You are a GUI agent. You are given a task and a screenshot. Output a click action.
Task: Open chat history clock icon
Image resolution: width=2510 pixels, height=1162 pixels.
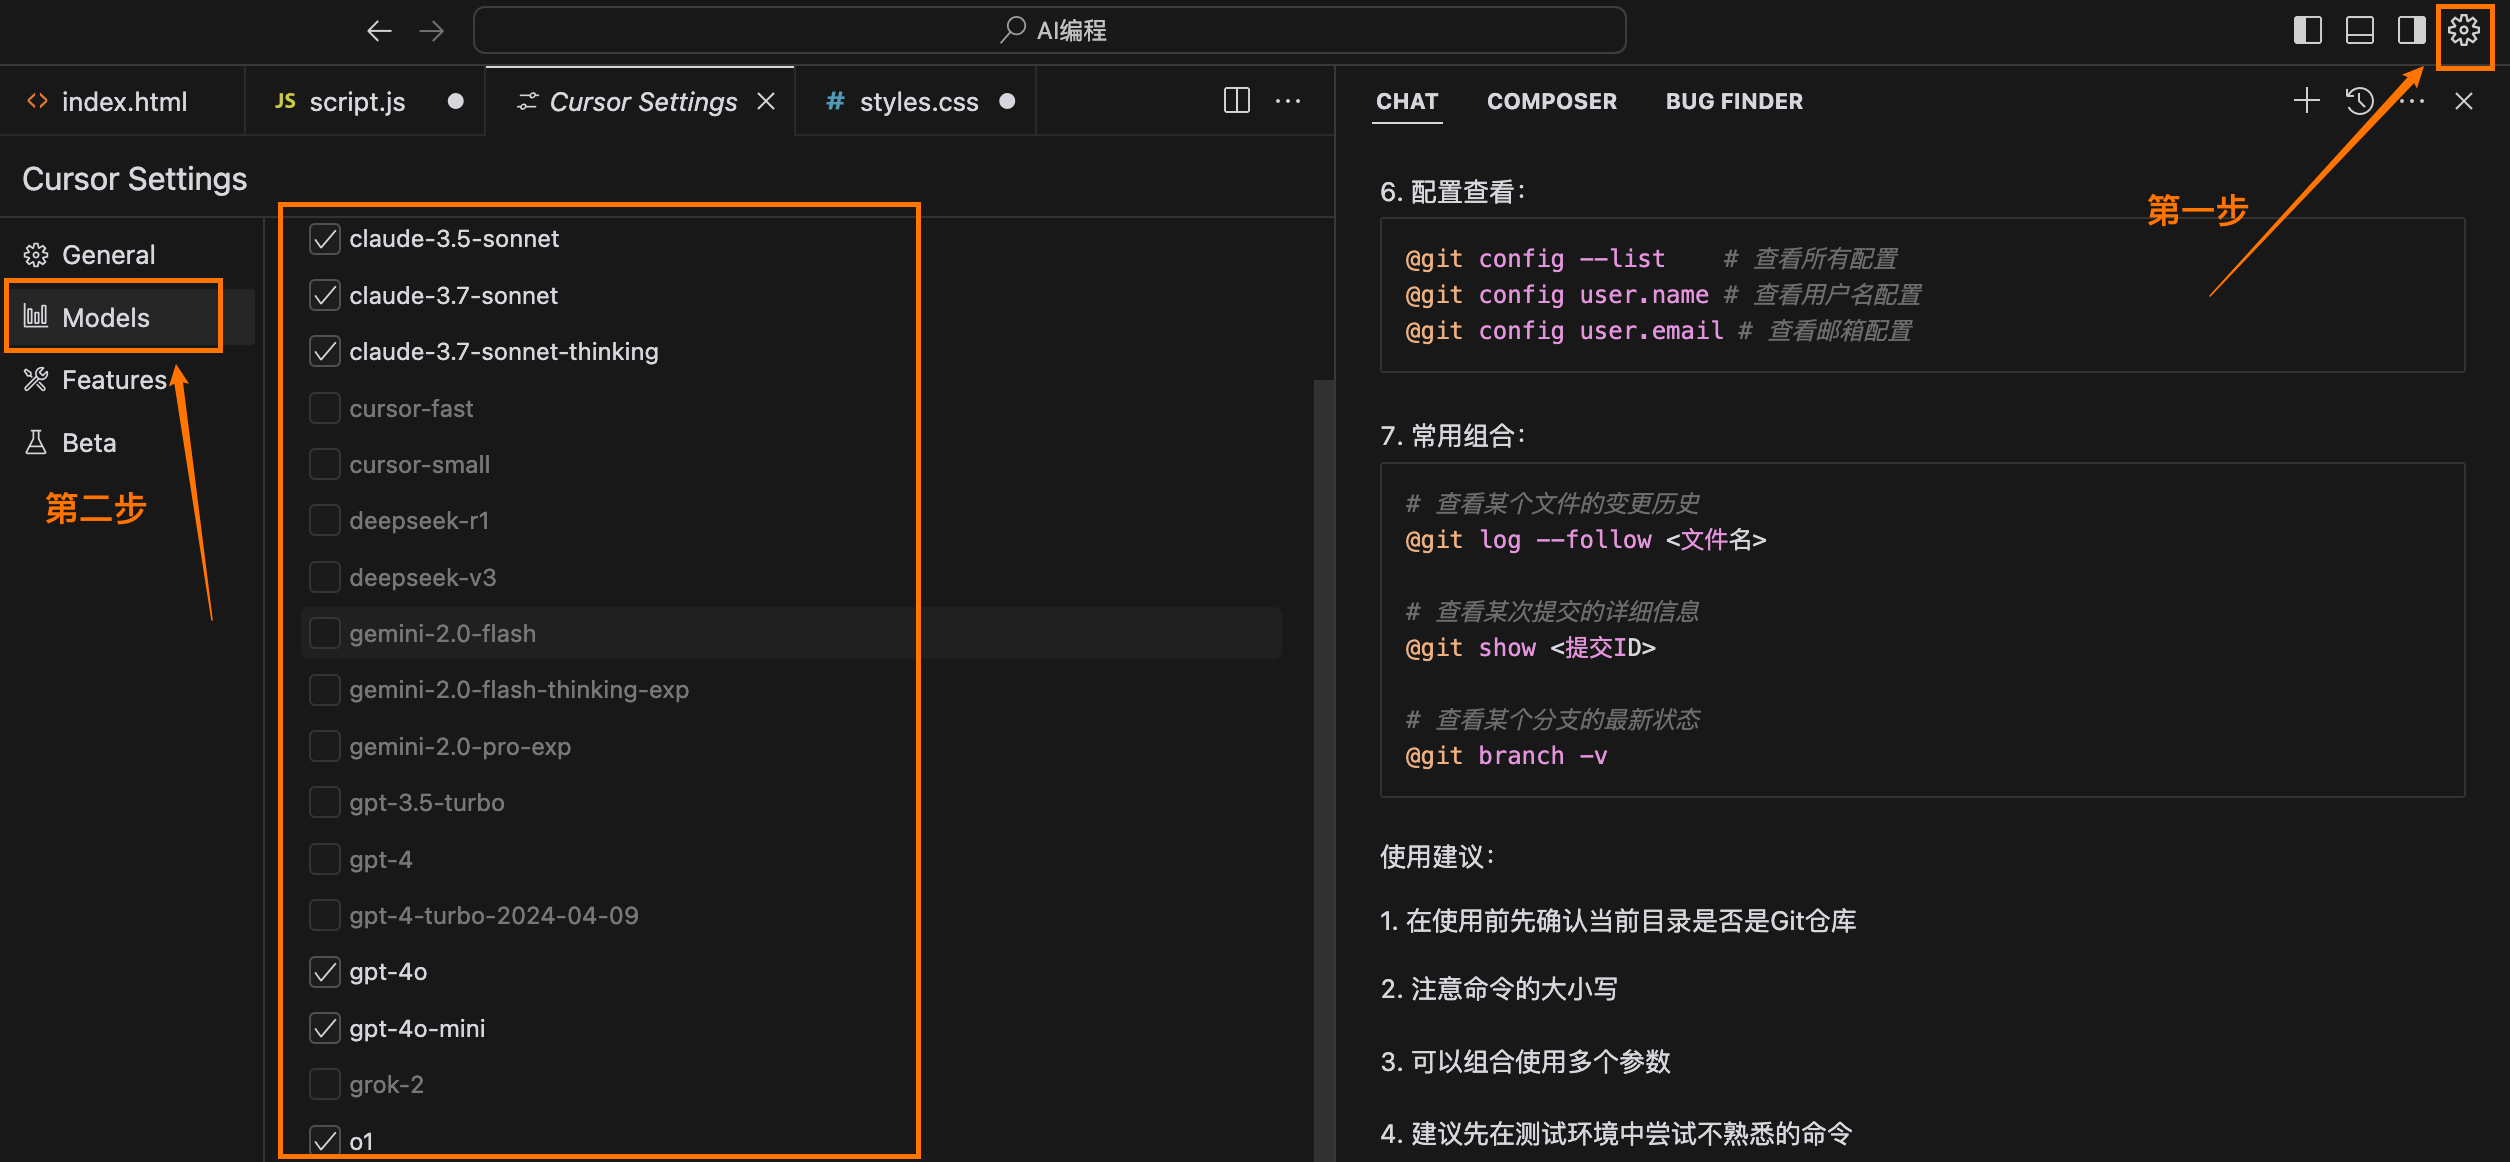pos(2359,101)
